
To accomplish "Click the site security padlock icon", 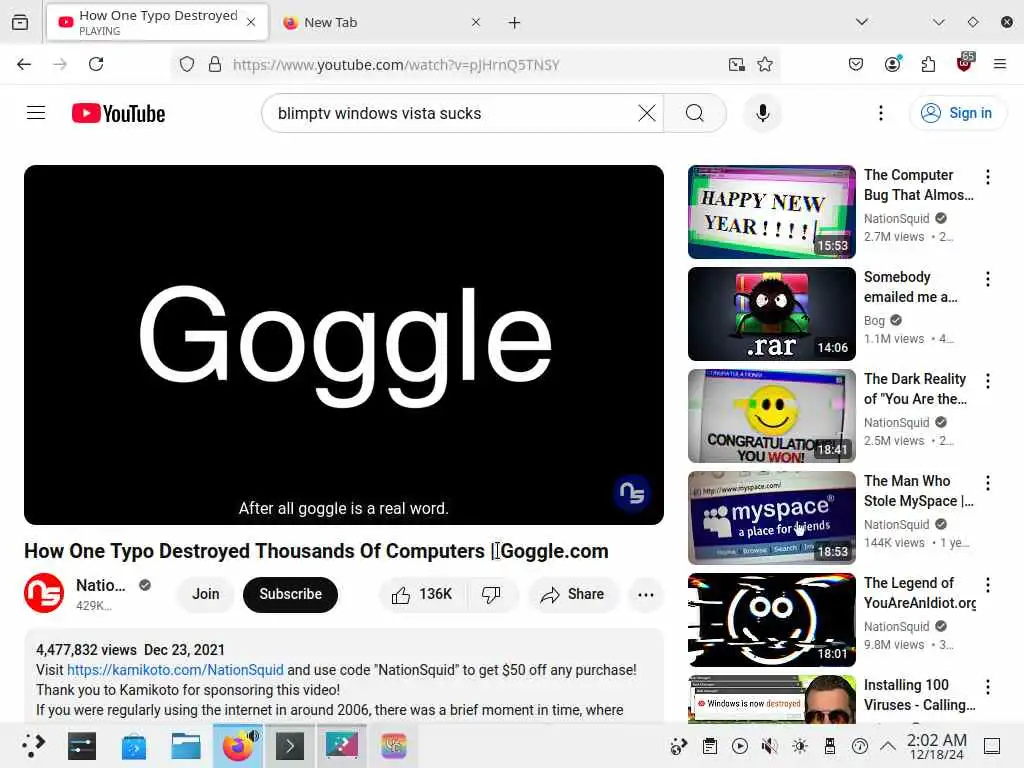I will click(215, 64).
